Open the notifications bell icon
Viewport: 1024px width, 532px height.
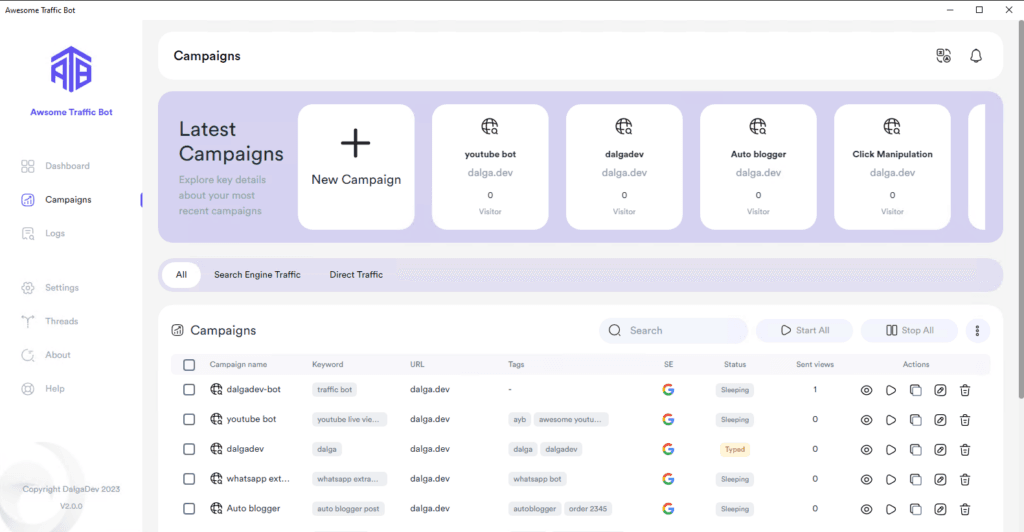point(976,56)
